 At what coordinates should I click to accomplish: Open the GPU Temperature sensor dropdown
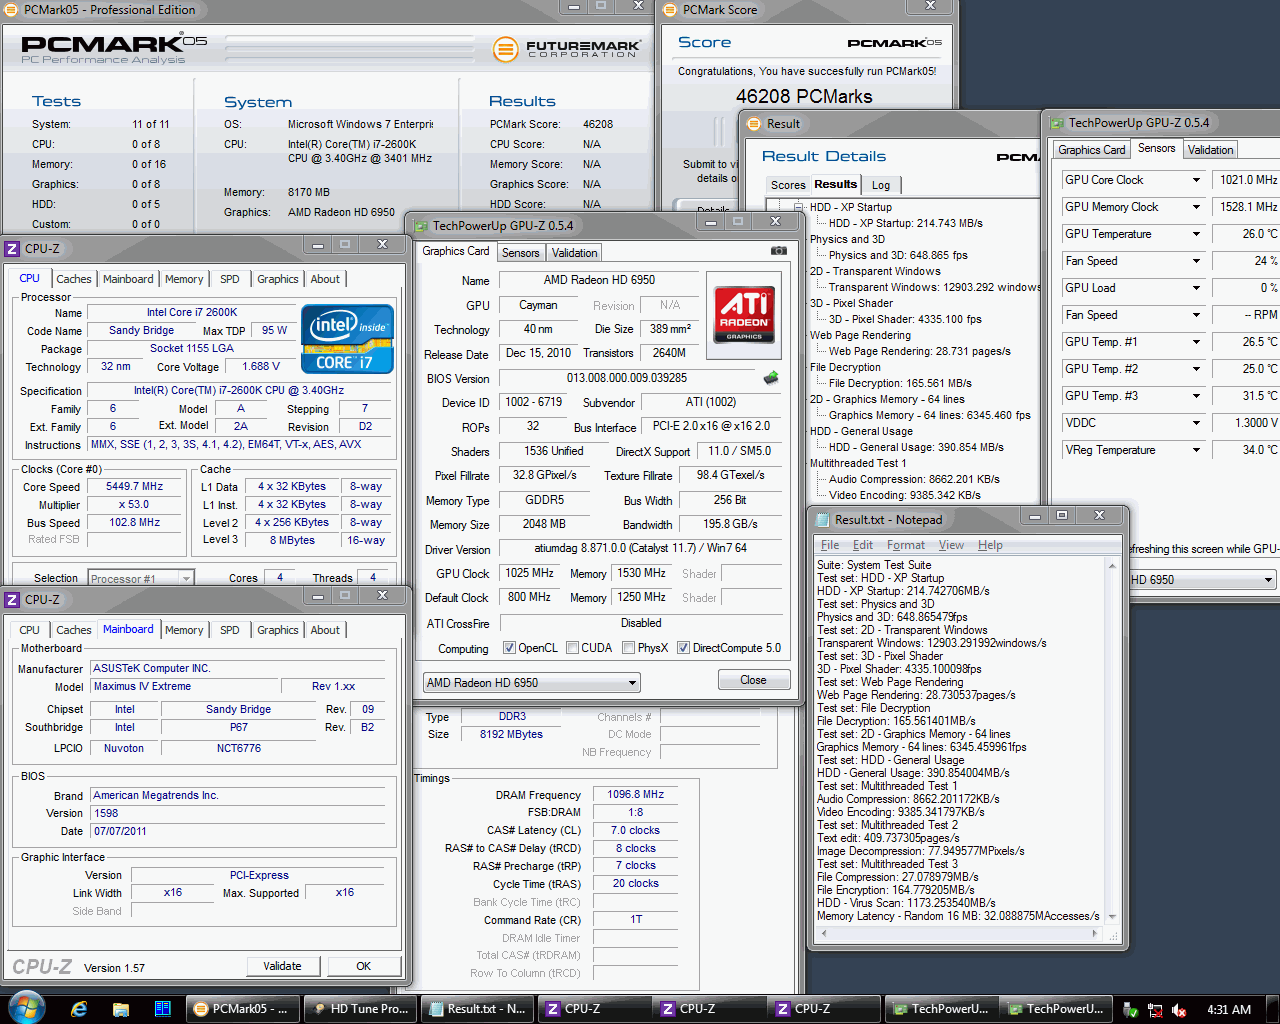(1196, 234)
